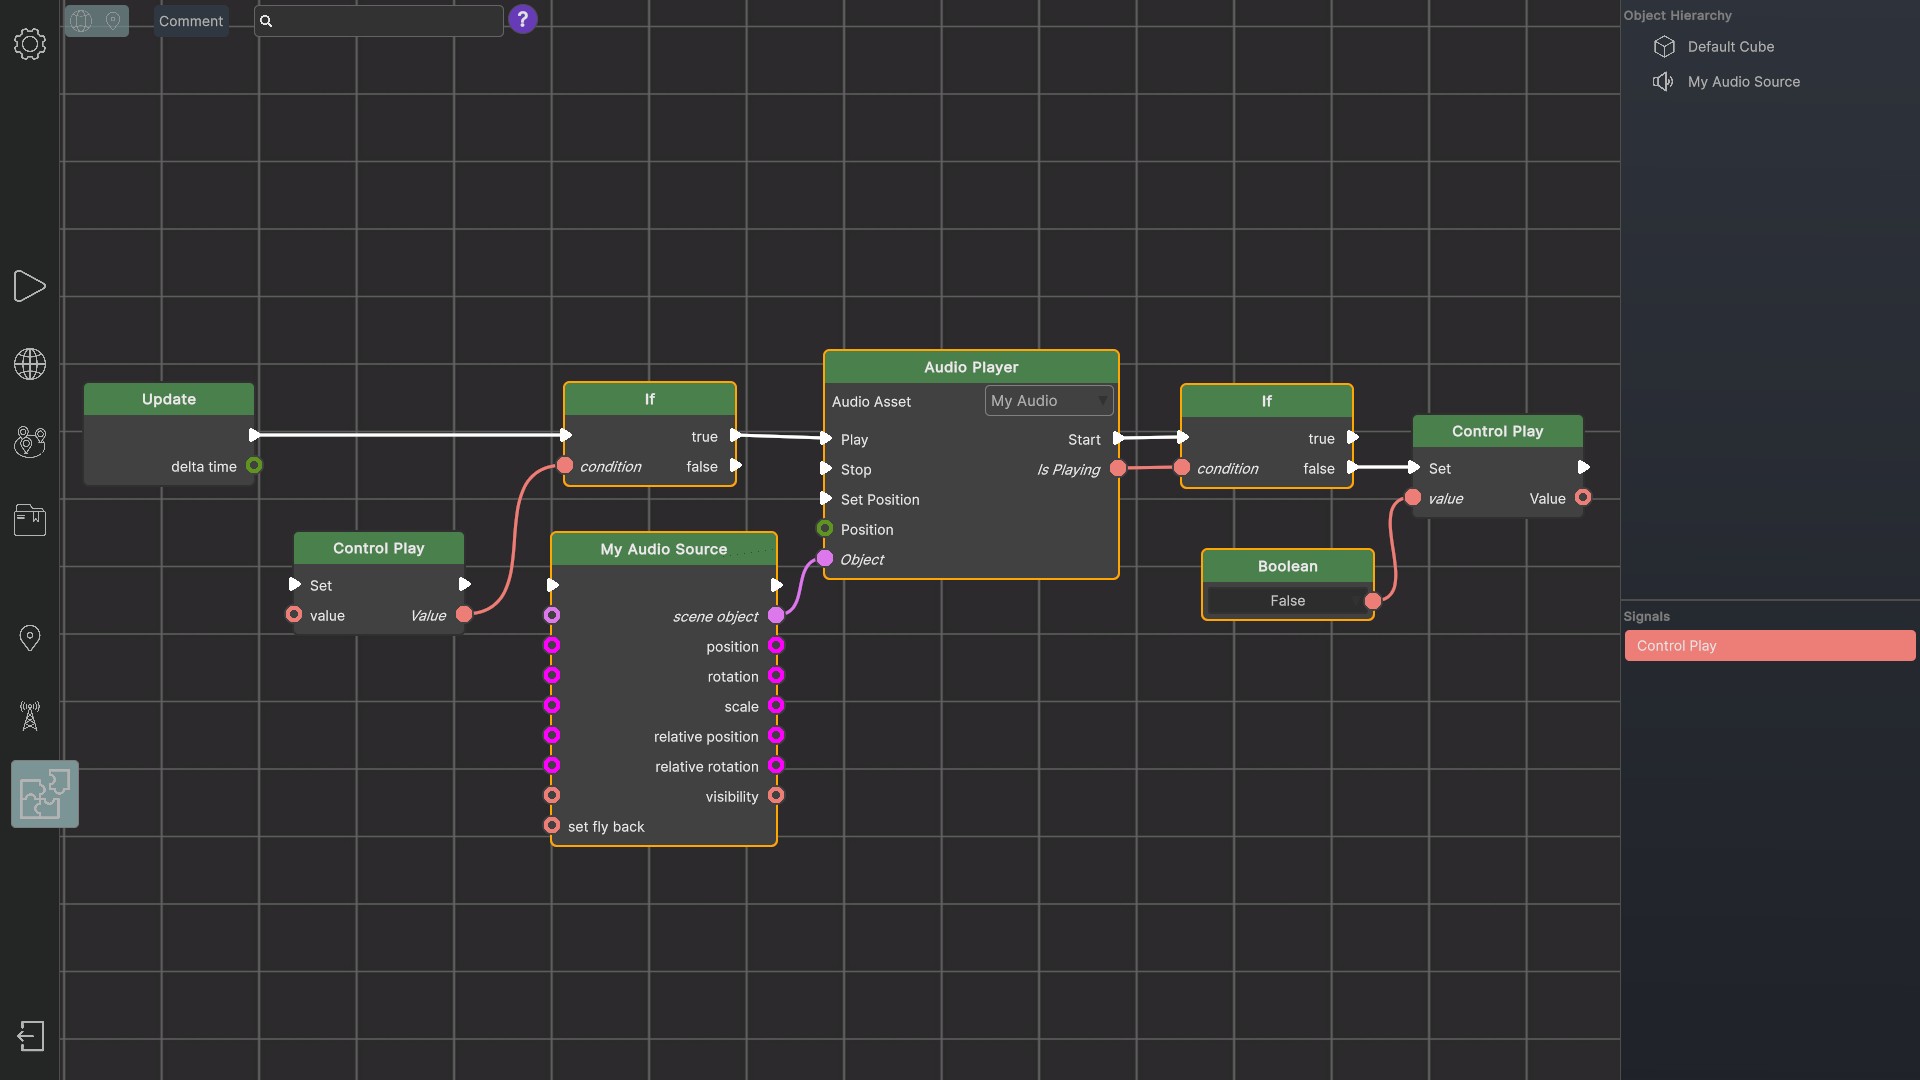Open the avatars group icon in sidebar
This screenshot has height=1080, width=1920.
point(30,442)
